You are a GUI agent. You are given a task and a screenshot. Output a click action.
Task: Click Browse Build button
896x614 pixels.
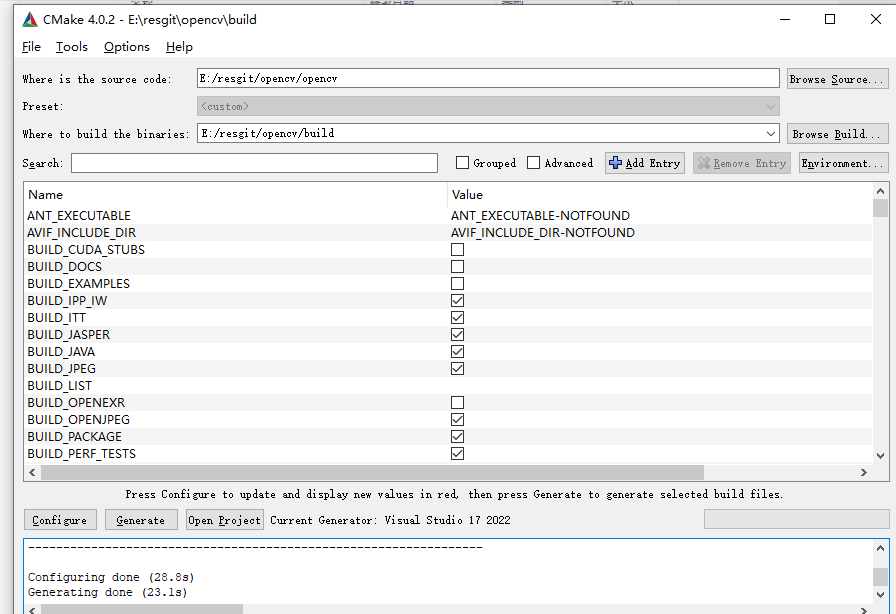click(837, 134)
